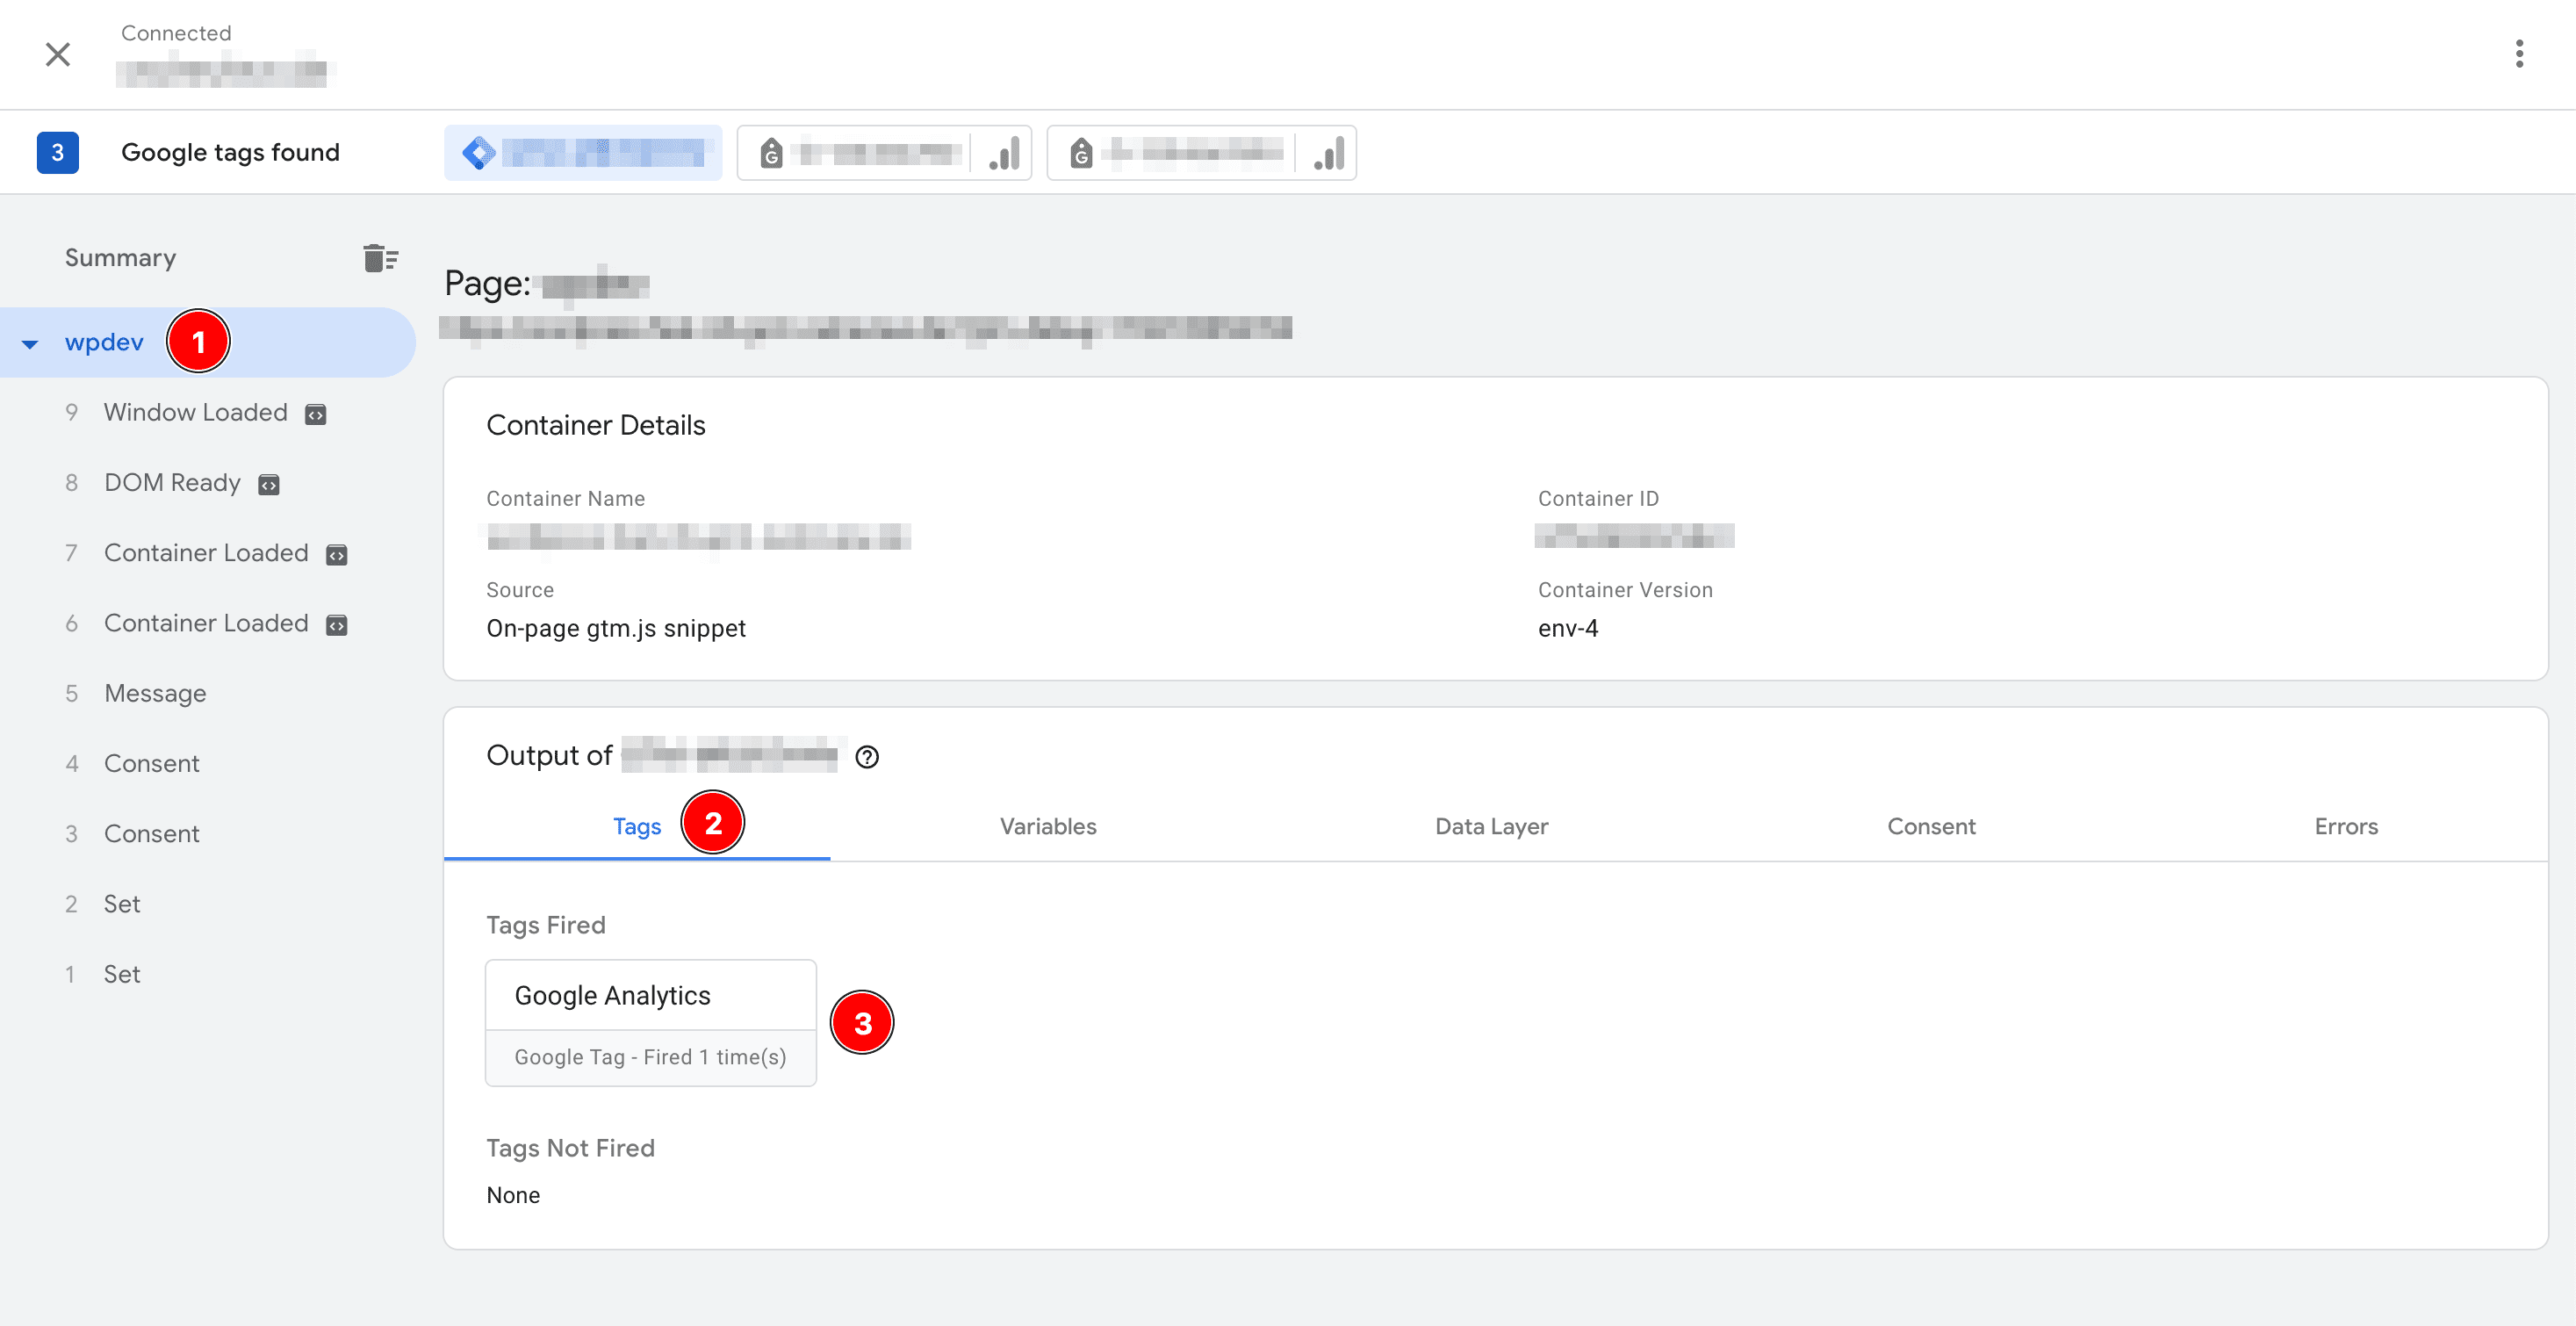Open the Google Analytics fired tag card

click(650, 1022)
